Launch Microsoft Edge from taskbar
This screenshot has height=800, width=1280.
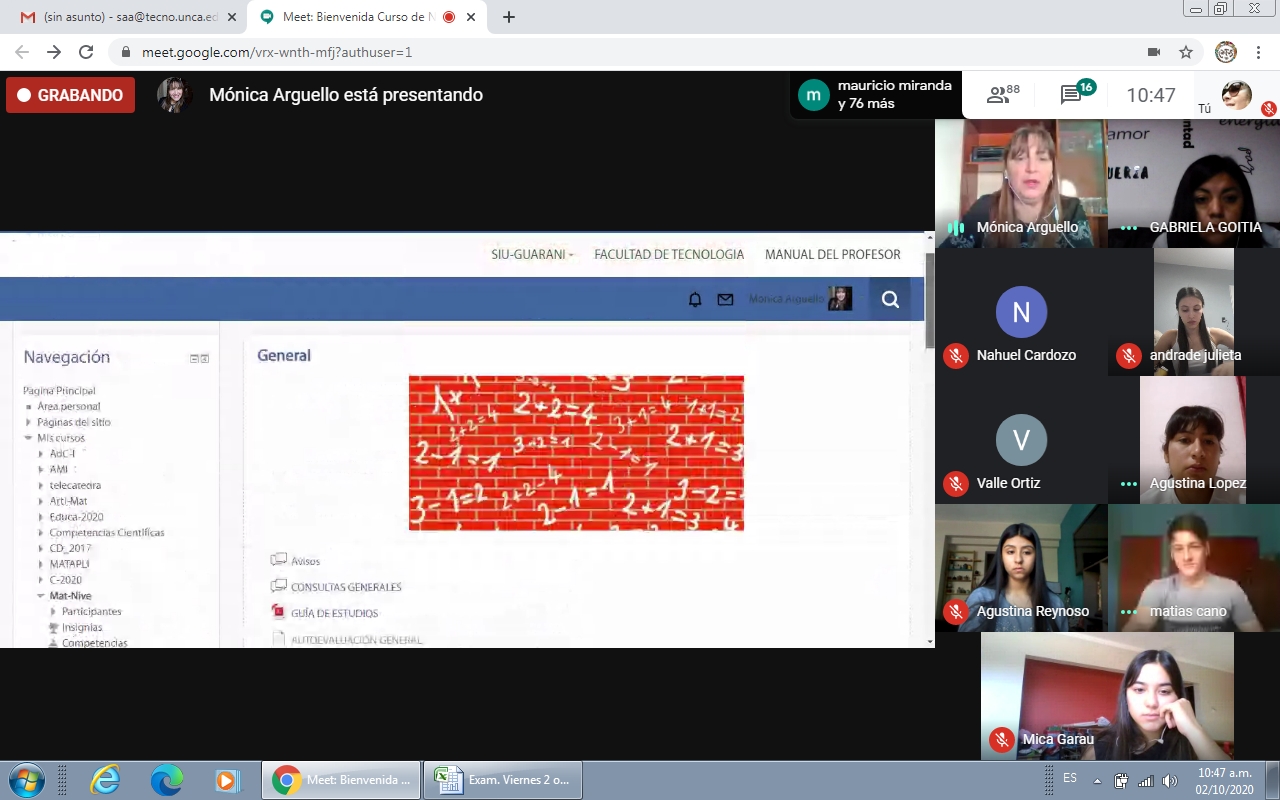pos(166,779)
